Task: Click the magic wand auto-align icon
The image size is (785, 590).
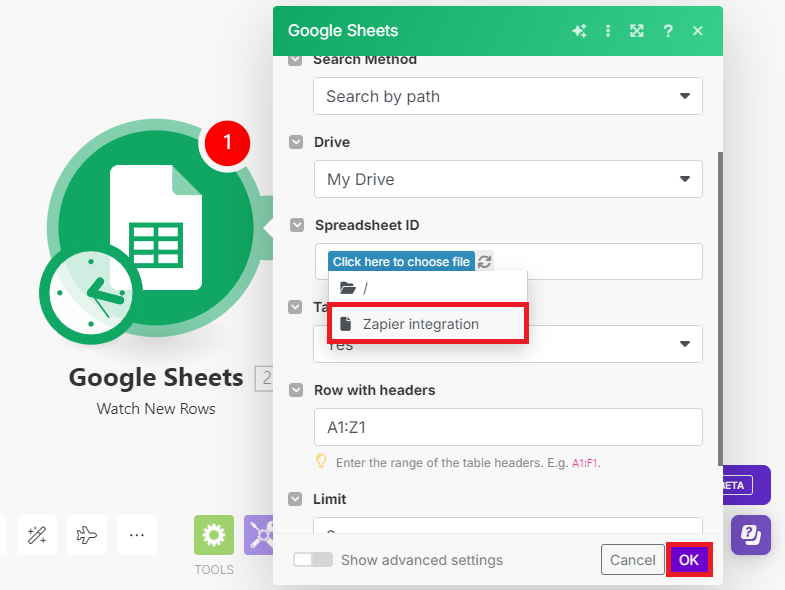Action: (37, 535)
